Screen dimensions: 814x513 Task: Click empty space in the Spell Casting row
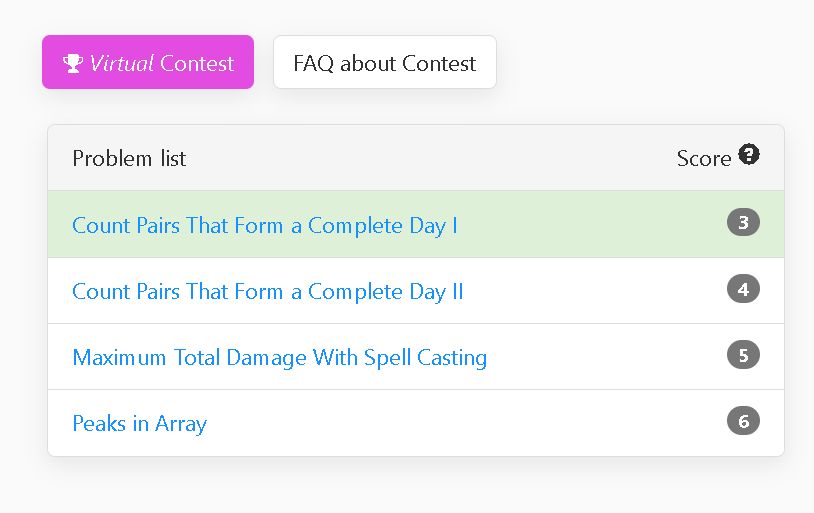tap(602, 357)
